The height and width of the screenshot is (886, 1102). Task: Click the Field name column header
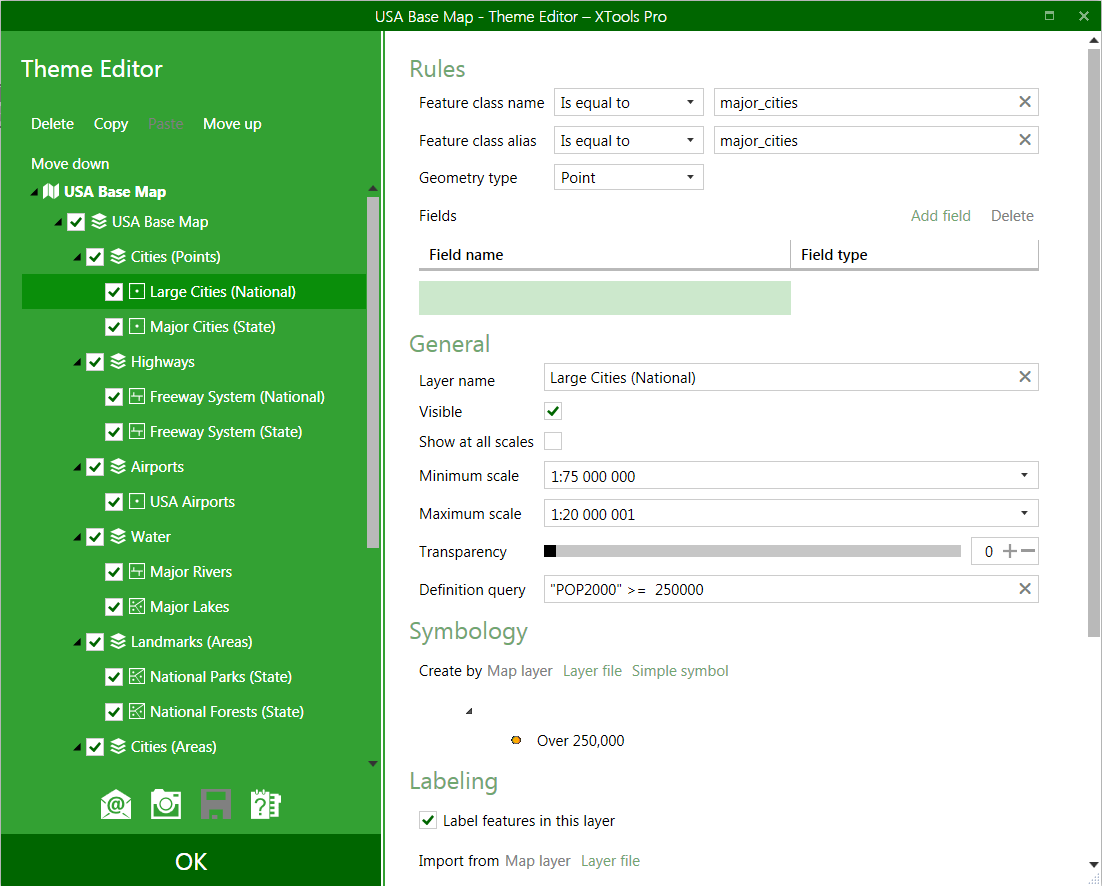604,254
